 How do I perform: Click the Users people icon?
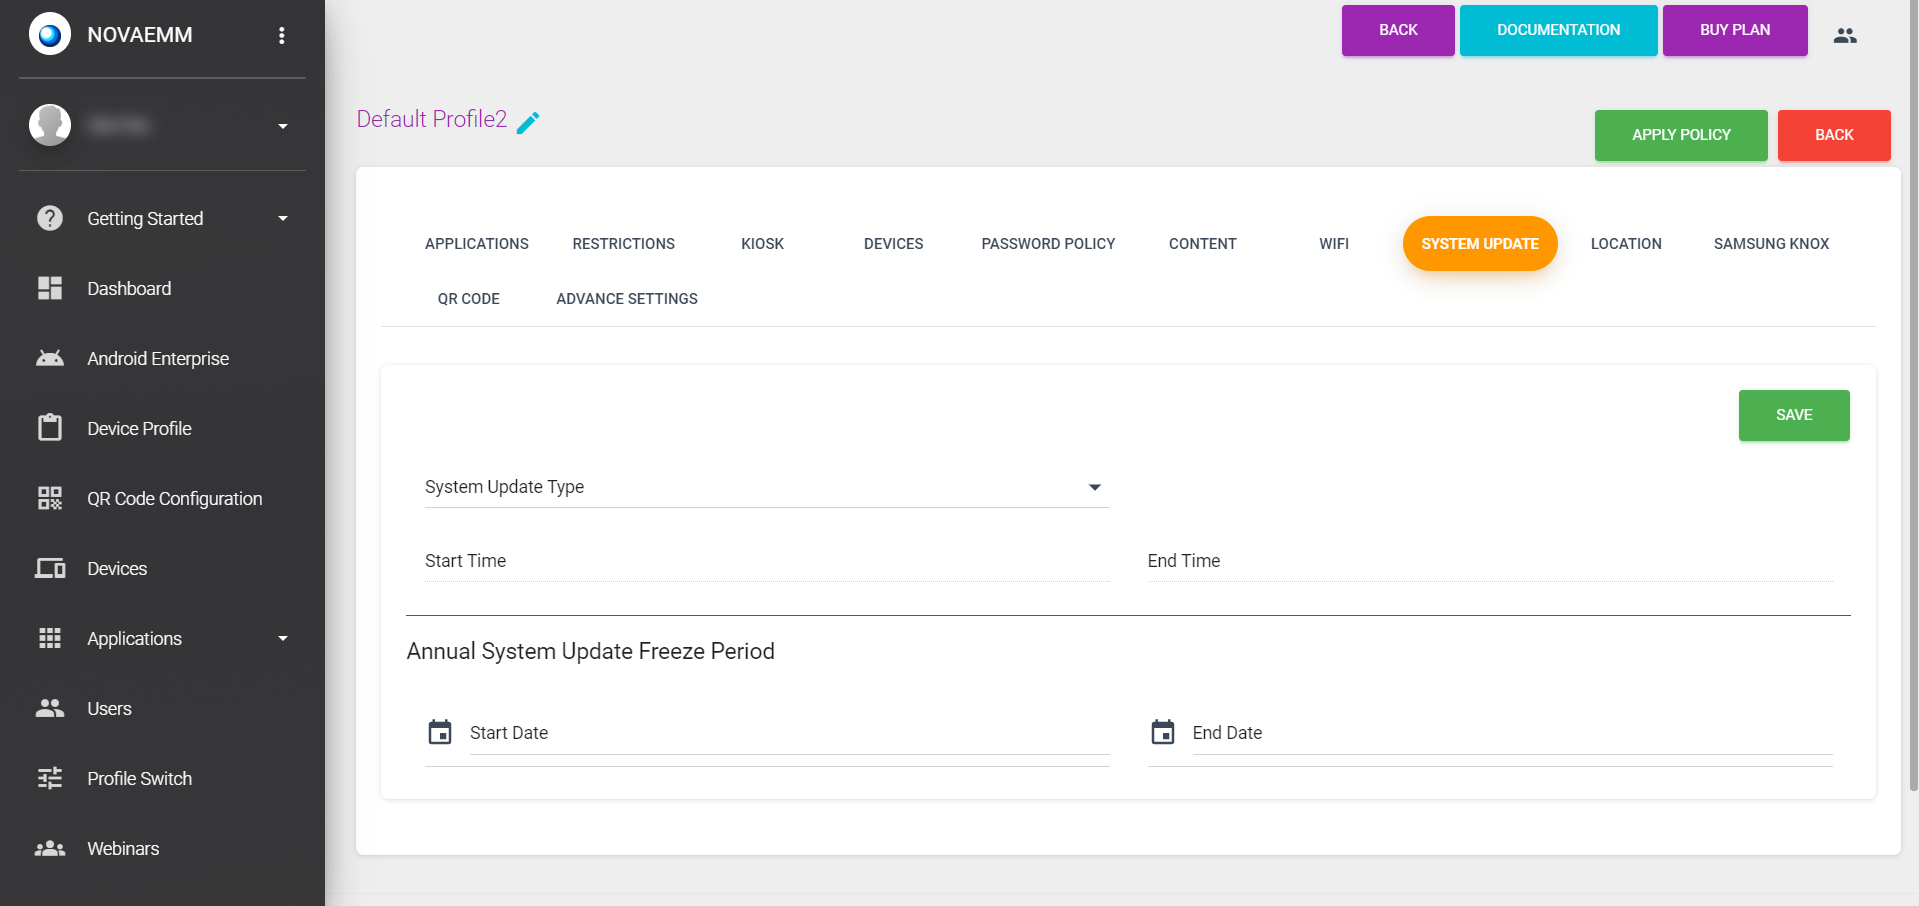coord(50,708)
